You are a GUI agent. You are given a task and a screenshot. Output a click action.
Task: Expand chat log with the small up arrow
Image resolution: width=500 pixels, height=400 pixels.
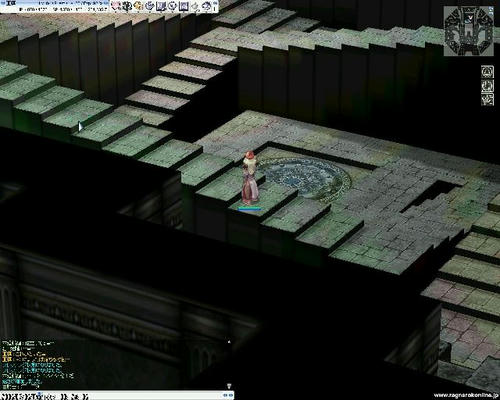[229, 341]
